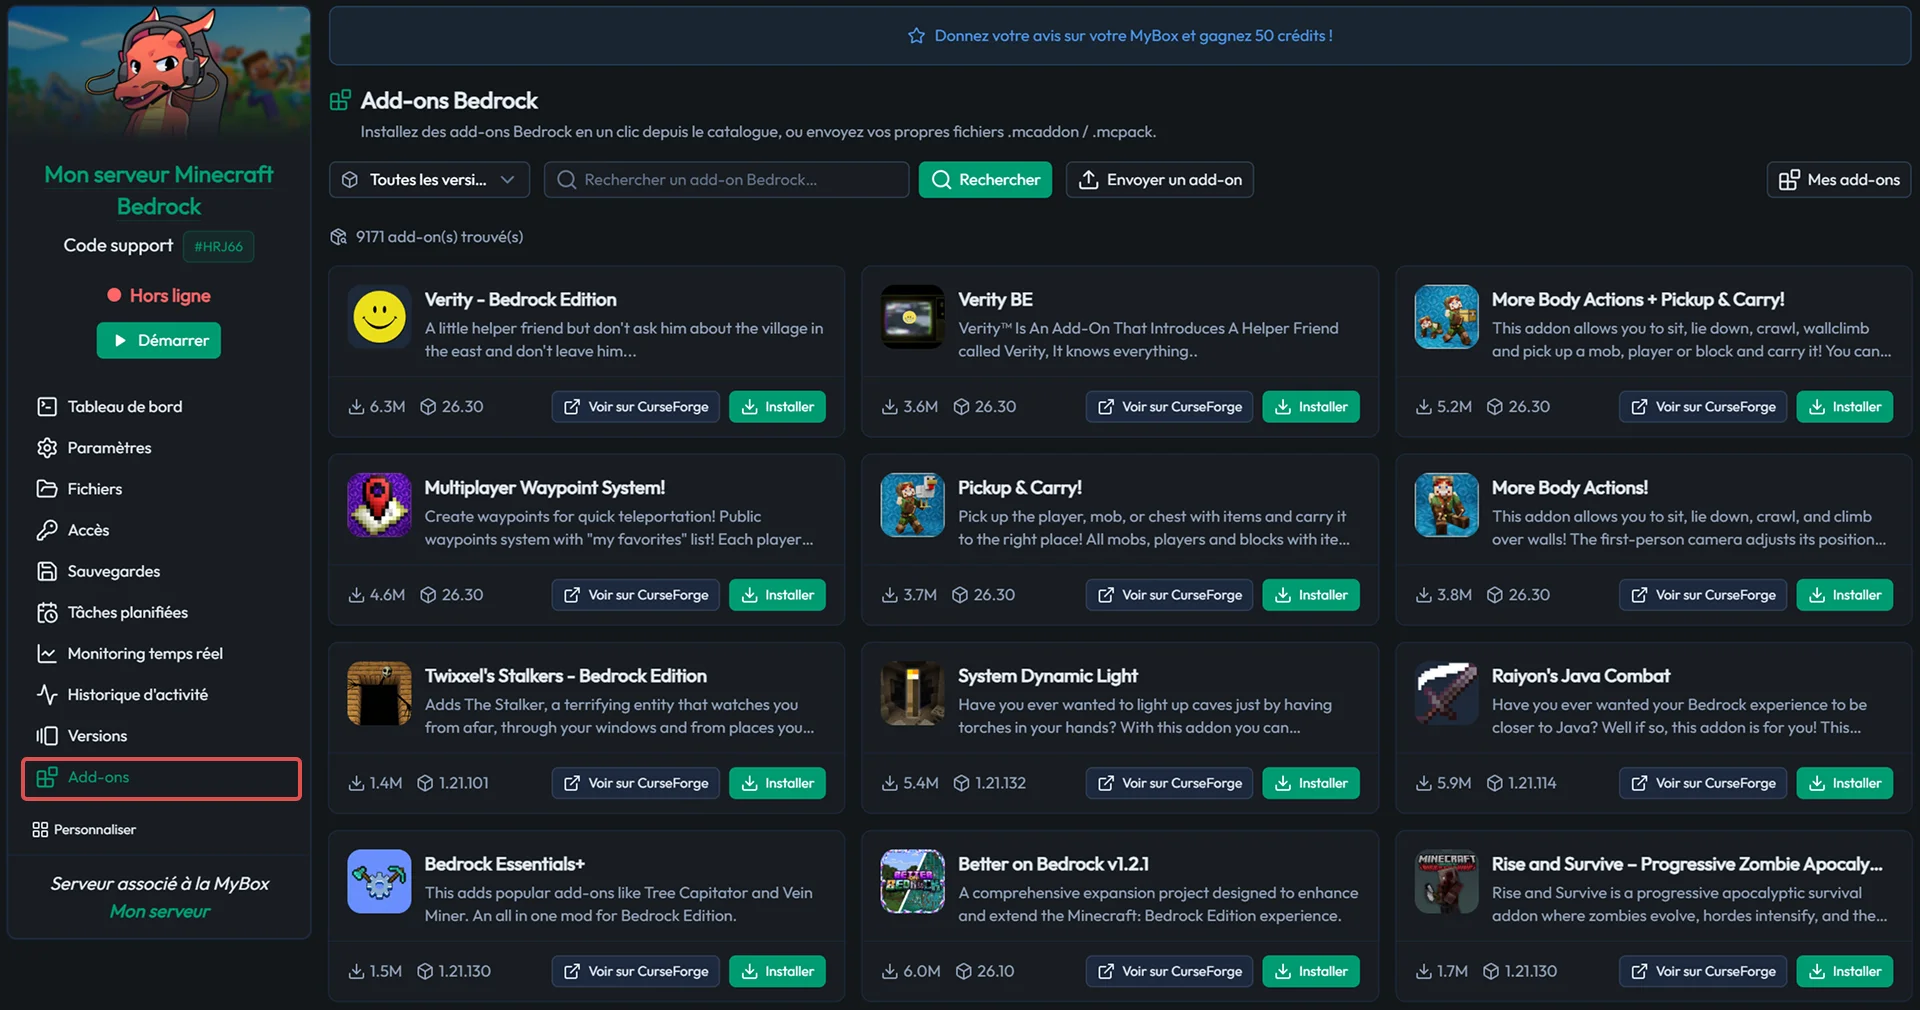Click the Tâches planifiées calendar icon
The image size is (1920, 1010).
coord(47,612)
